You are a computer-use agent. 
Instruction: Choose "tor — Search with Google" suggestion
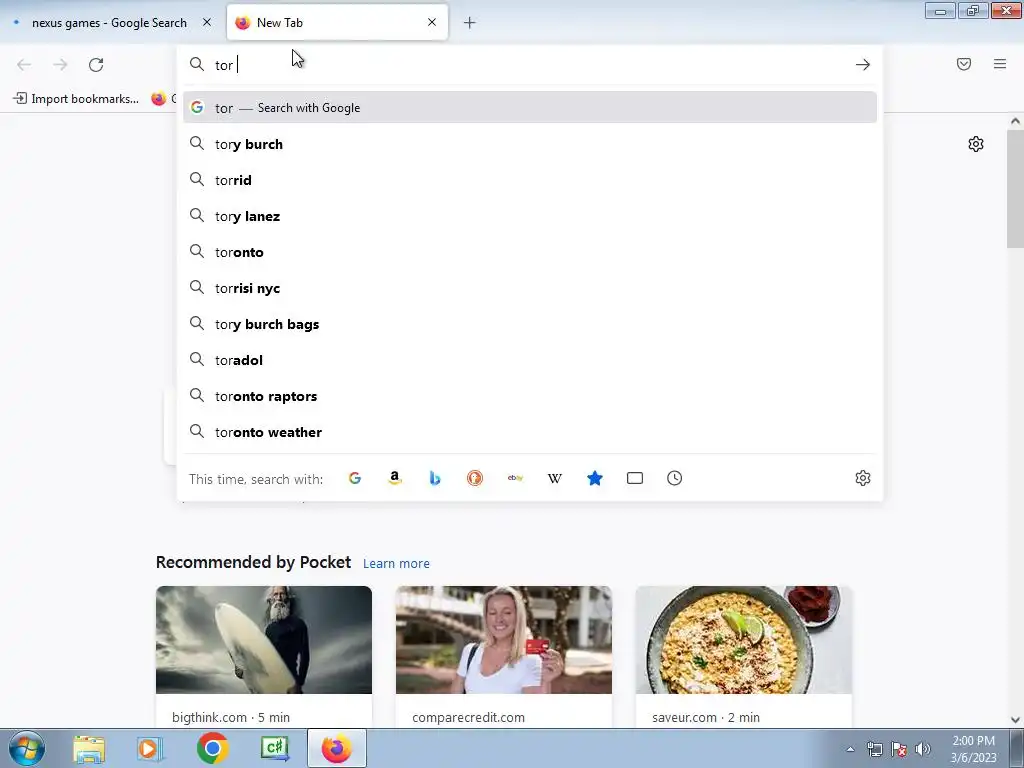[530, 108]
